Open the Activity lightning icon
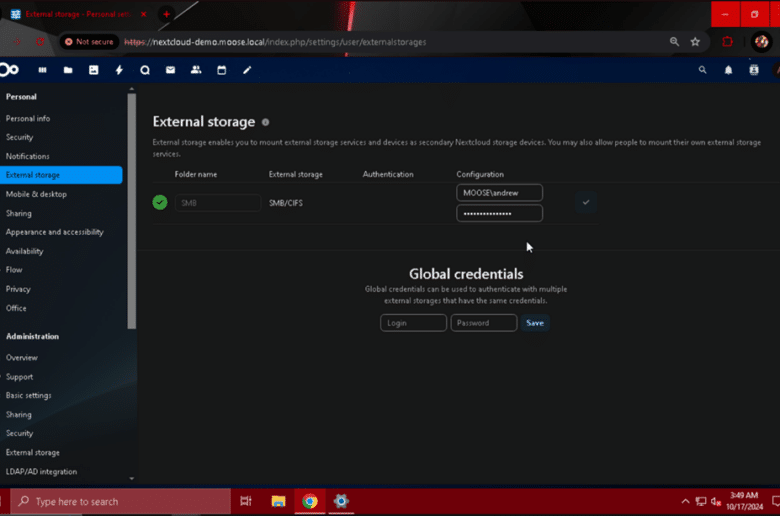The width and height of the screenshot is (780, 516). [119, 70]
